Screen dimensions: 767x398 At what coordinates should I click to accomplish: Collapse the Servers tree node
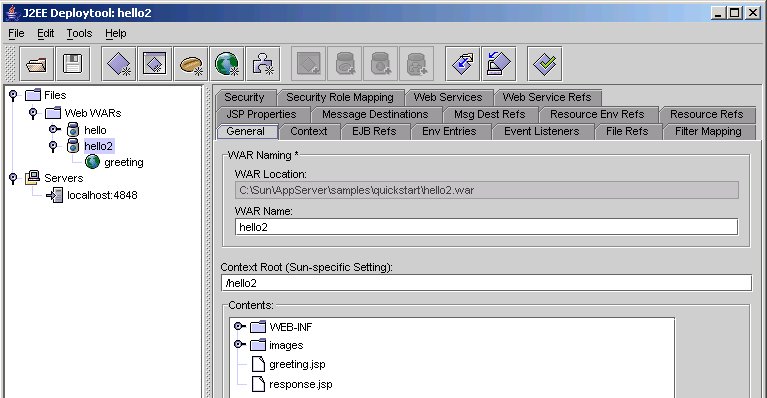[x=13, y=178]
